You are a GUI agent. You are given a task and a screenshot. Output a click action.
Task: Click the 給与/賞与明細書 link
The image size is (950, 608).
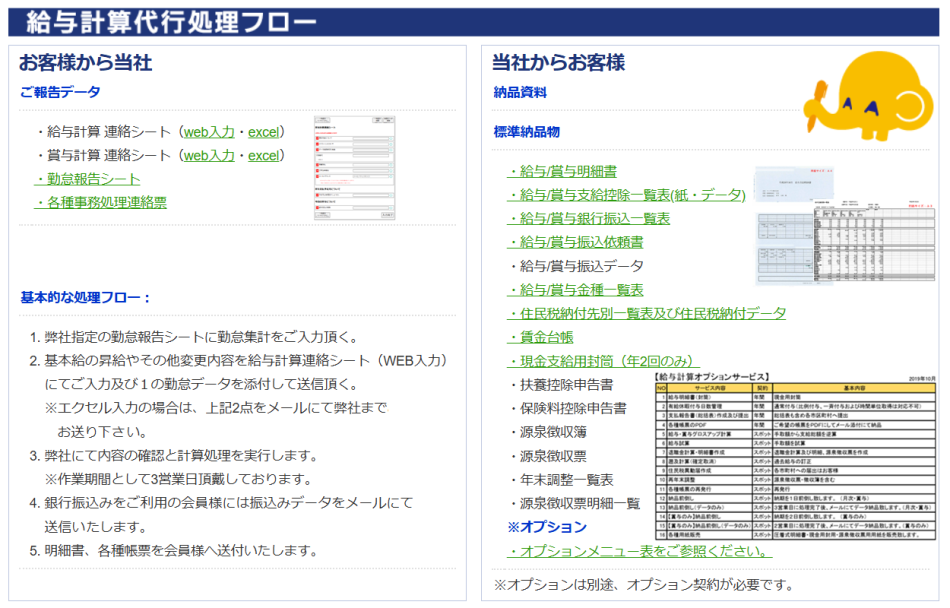[561, 171]
